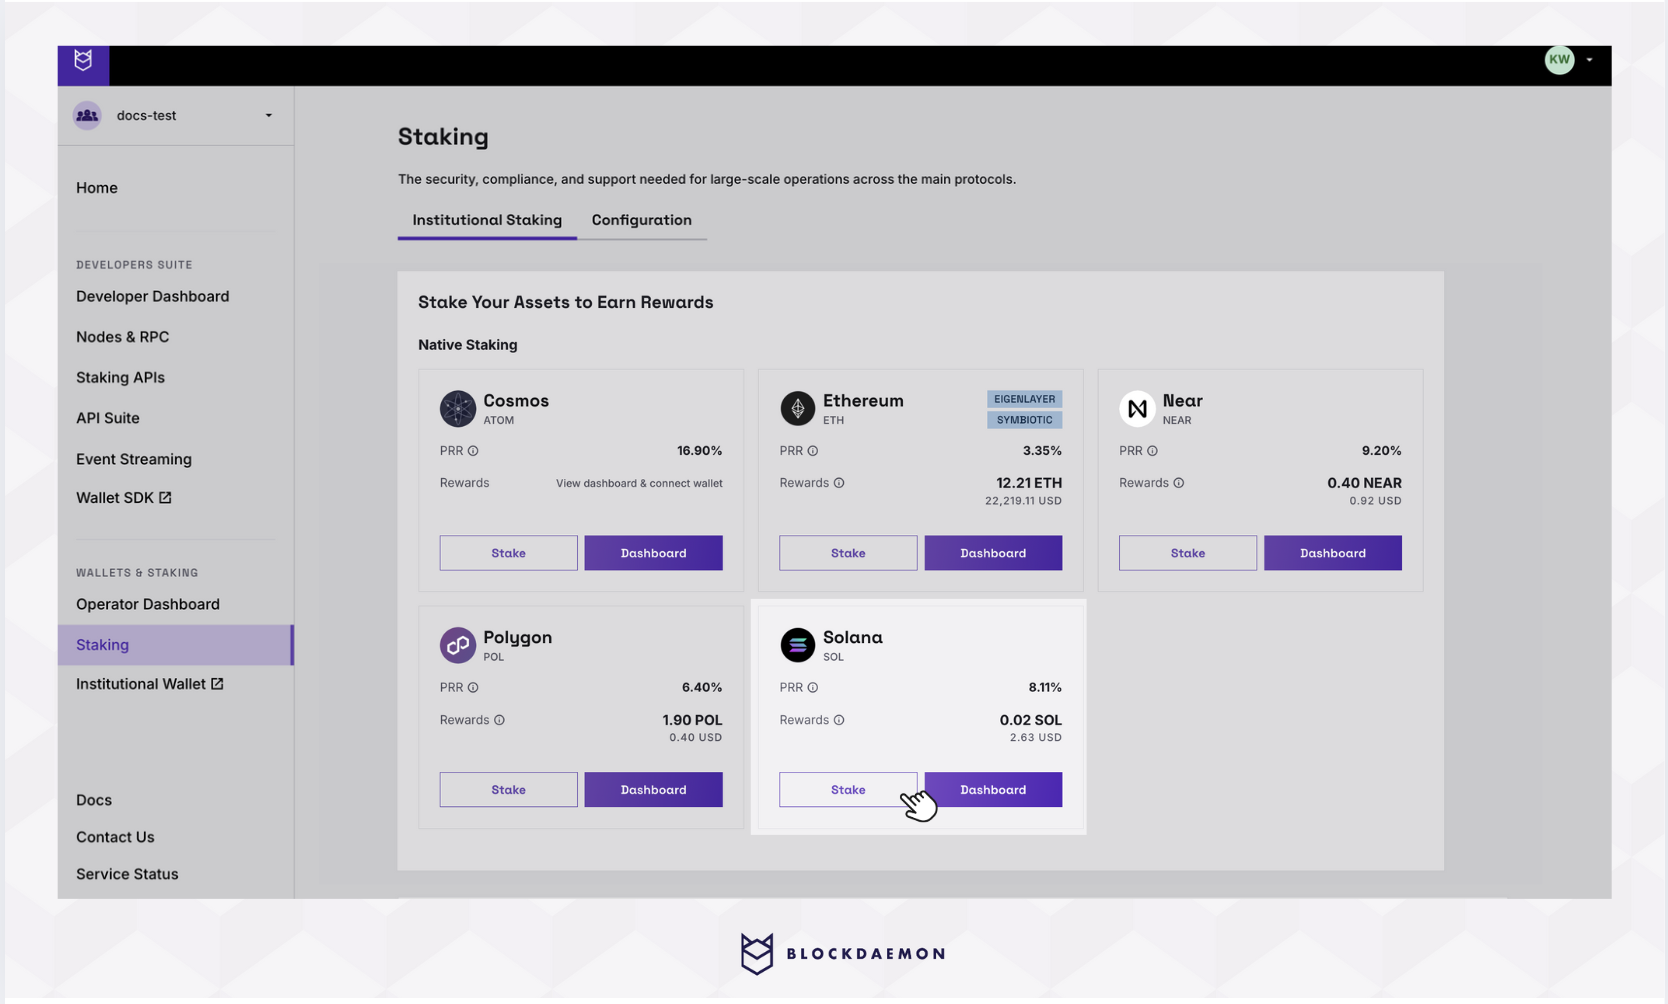Open API Suite in sidebar
The height and width of the screenshot is (1004, 1668).
click(108, 418)
